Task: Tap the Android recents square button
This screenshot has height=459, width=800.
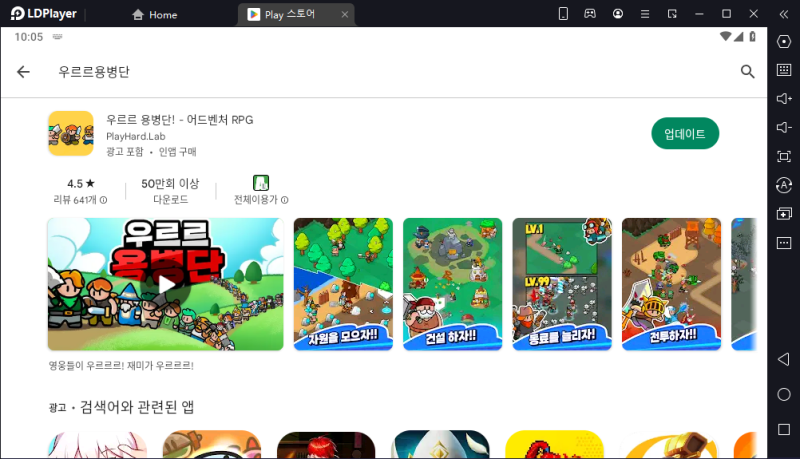Action: pyautogui.click(x=784, y=429)
